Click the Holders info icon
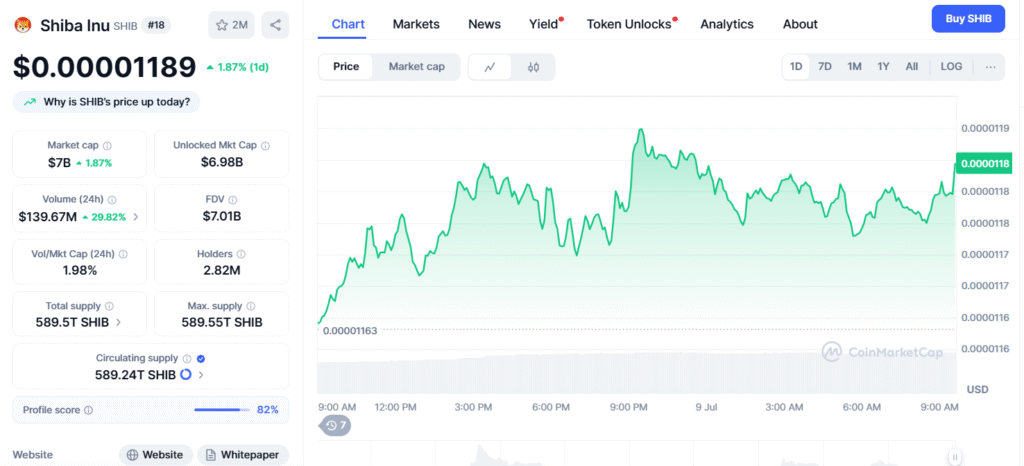The height and width of the screenshot is (466, 1024). 241,254
